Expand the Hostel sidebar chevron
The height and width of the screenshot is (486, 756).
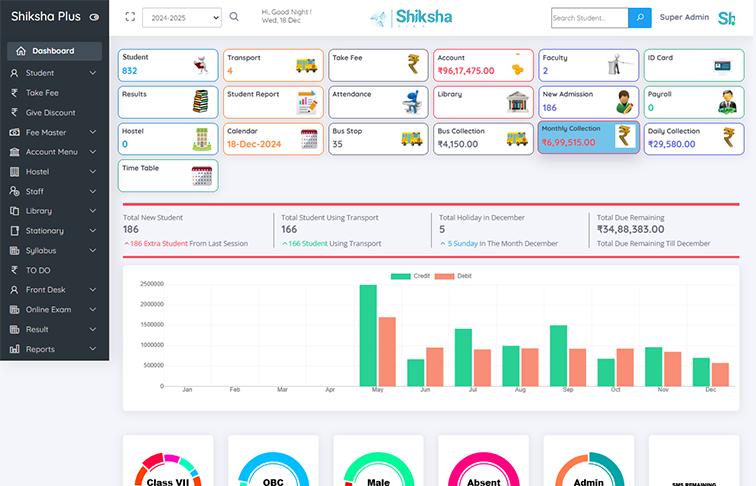click(x=93, y=172)
